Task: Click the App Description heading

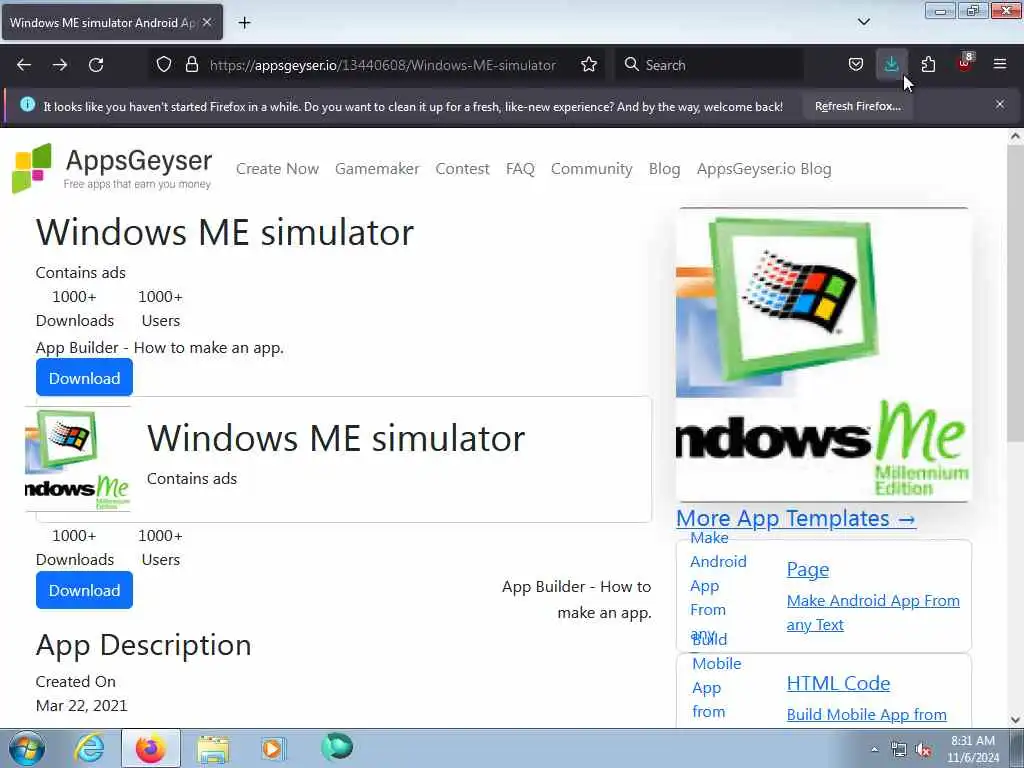Action: [144, 645]
